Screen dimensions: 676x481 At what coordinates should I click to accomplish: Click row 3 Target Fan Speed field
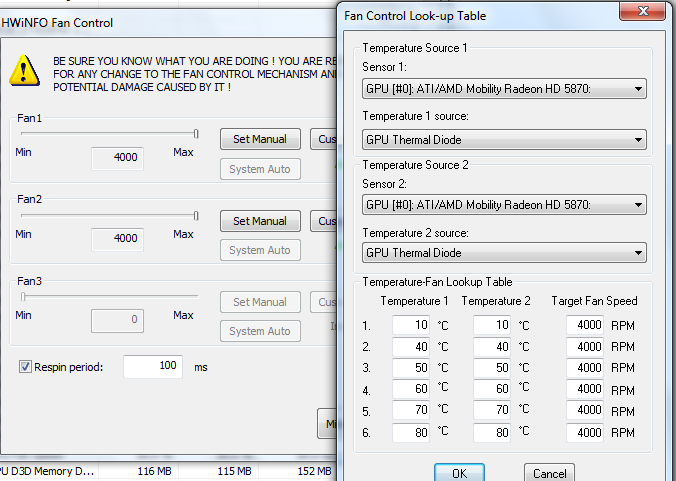(585, 367)
